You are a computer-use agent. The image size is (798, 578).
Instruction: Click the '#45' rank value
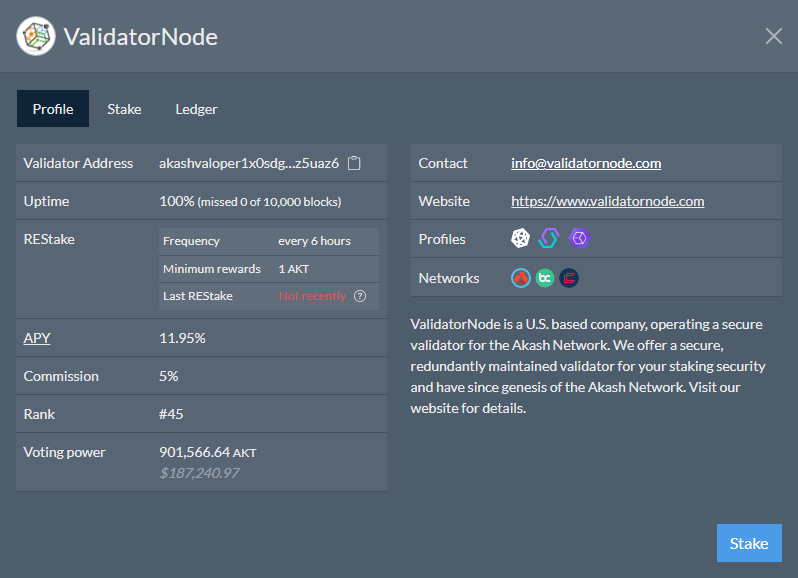pyautogui.click(x=170, y=414)
